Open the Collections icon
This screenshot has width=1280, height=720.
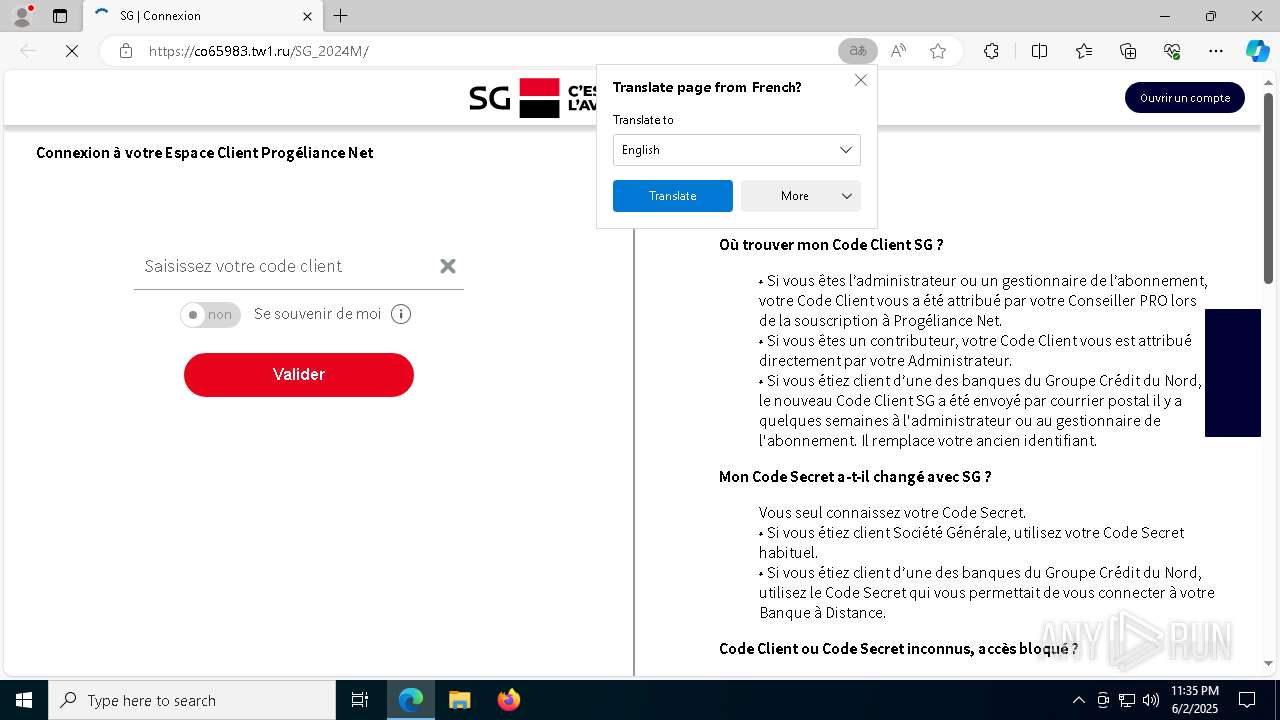[1128, 51]
